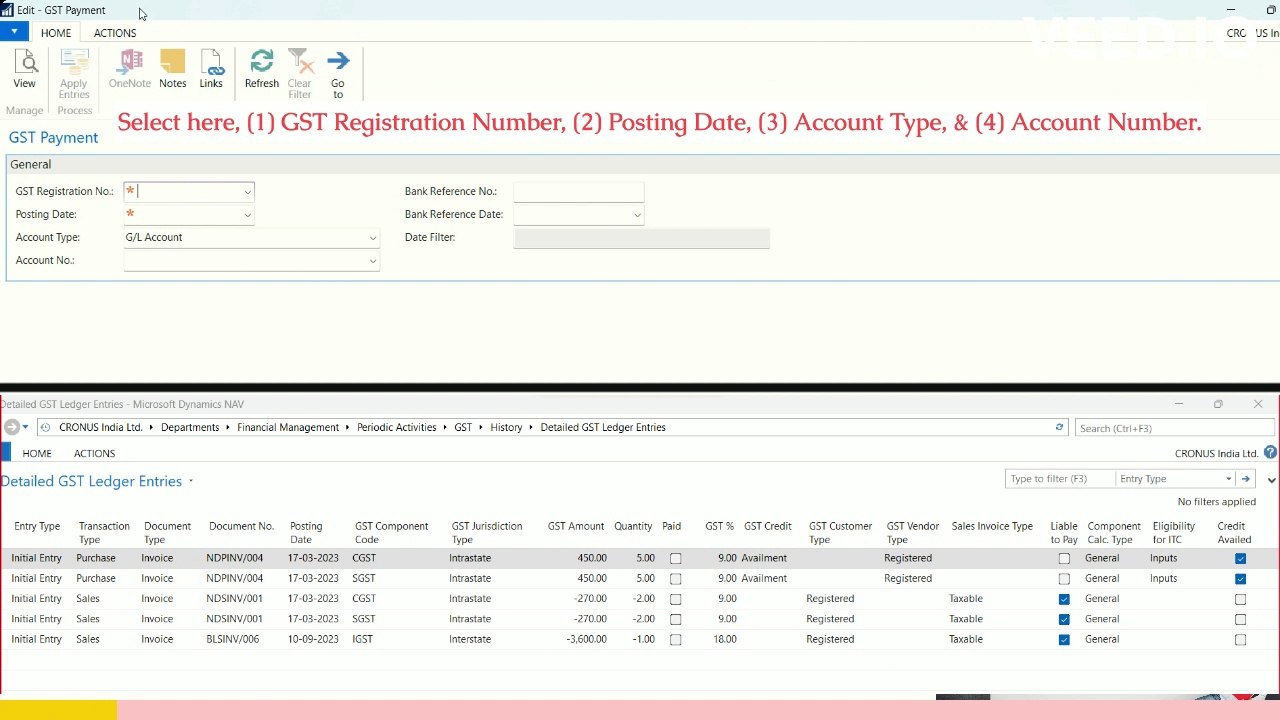Image resolution: width=1280 pixels, height=720 pixels.
Task: Open the GST Registration No. dropdown
Action: (247, 191)
